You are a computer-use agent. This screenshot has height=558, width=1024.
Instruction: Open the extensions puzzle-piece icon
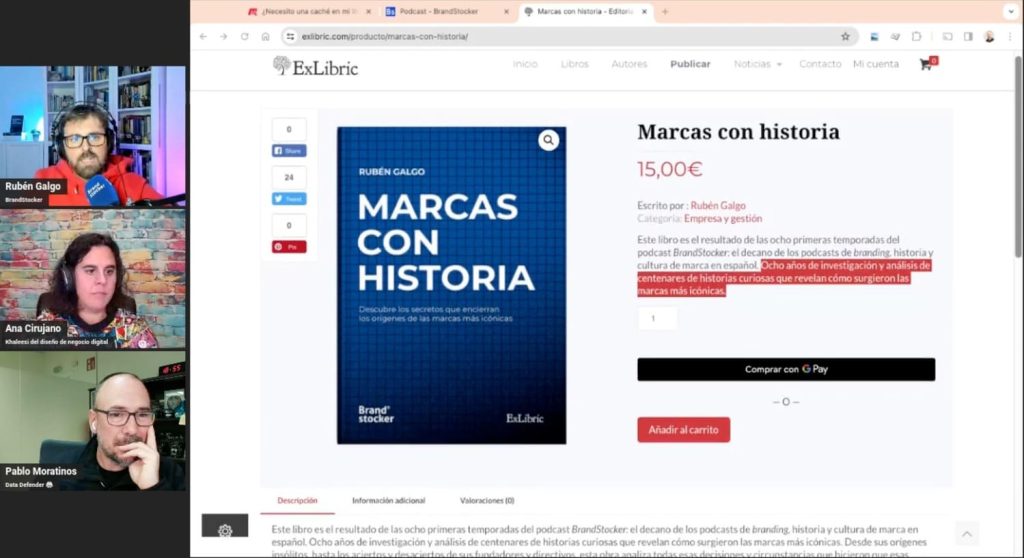(916, 37)
